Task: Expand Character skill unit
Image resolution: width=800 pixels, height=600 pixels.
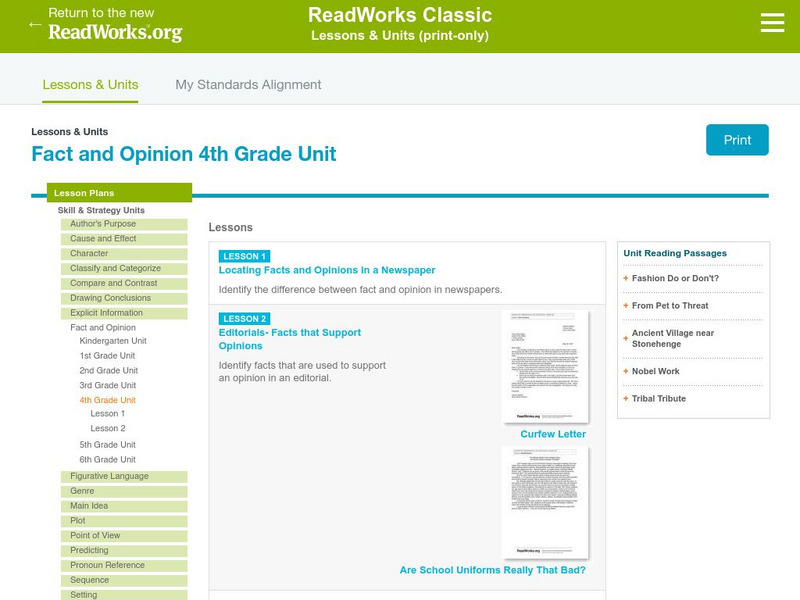Action: pyautogui.click(x=124, y=254)
